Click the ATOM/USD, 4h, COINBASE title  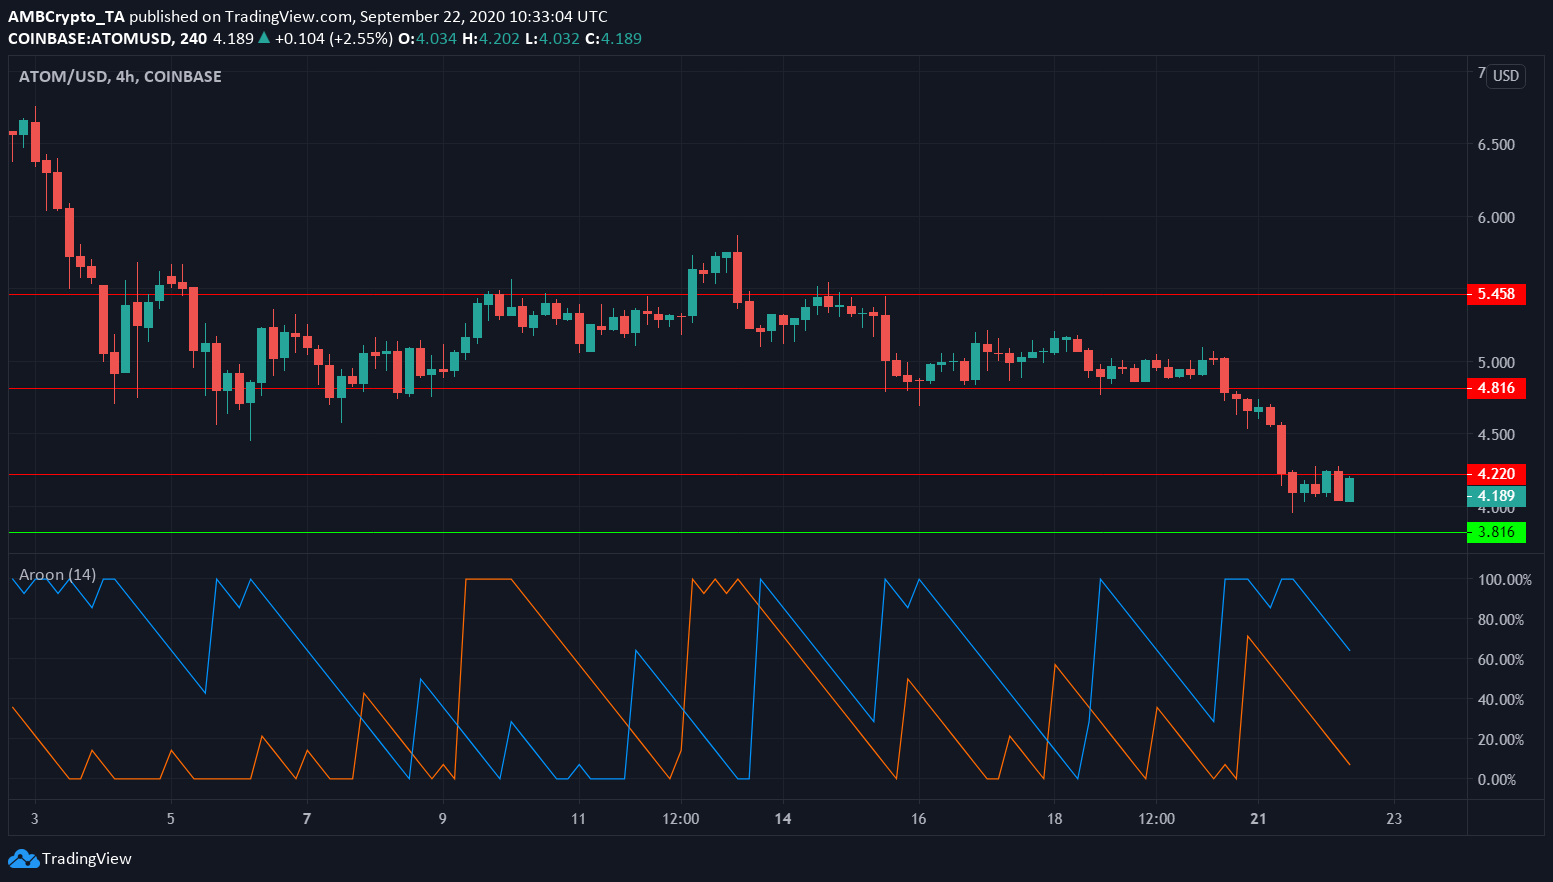point(120,76)
